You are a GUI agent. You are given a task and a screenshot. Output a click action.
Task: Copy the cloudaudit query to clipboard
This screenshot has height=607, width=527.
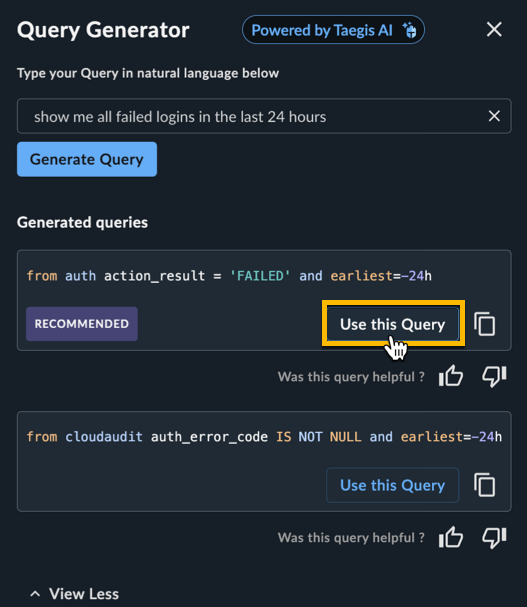(484, 485)
